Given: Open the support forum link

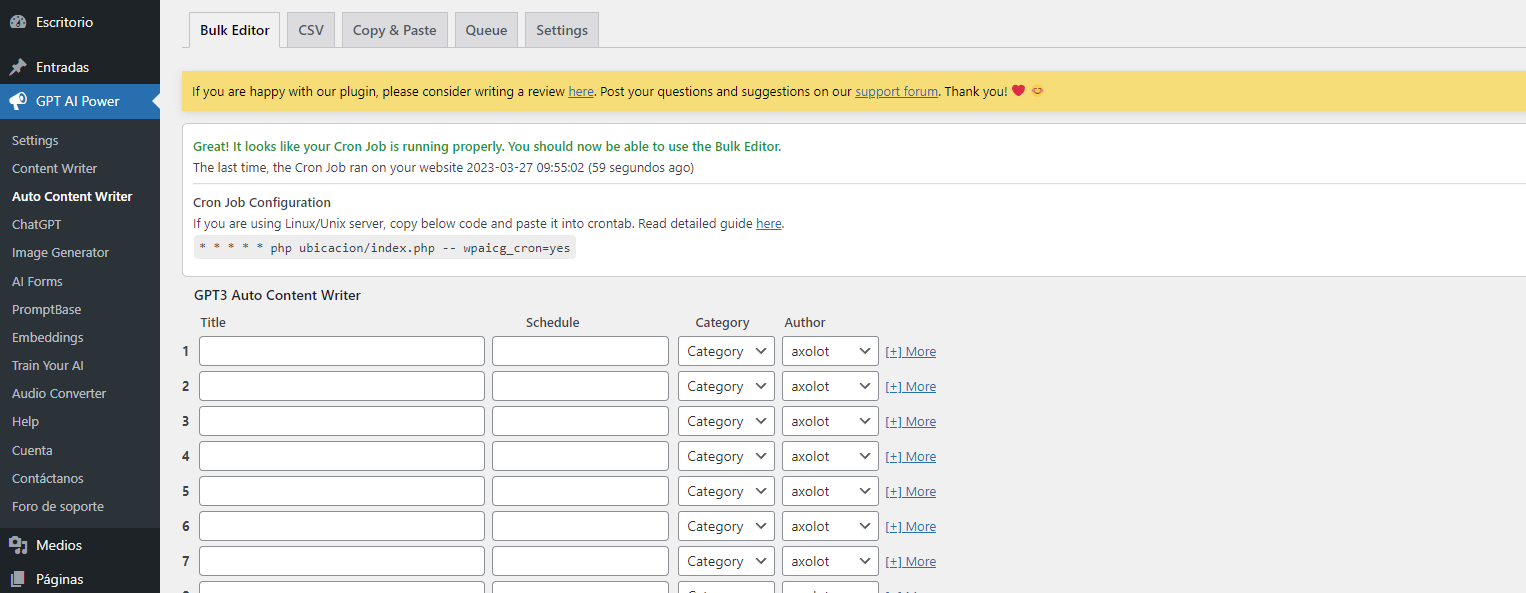Looking at the screenshot, I should click(897, 91).
